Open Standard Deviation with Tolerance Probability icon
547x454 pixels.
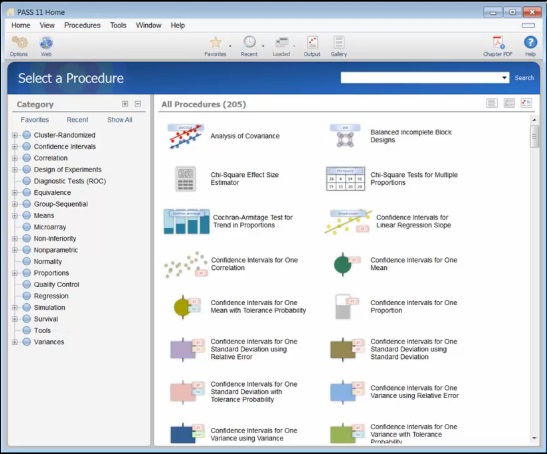187,392
